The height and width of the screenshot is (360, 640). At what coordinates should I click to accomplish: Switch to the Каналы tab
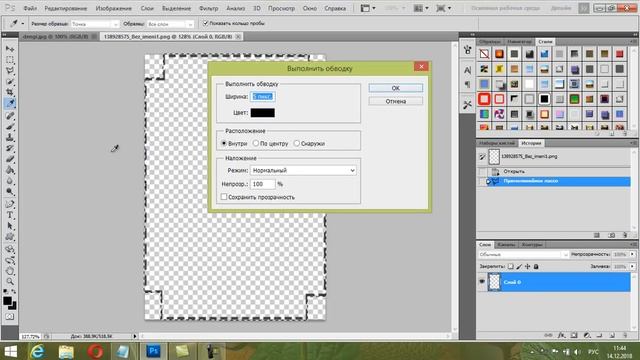pos(506,244)
